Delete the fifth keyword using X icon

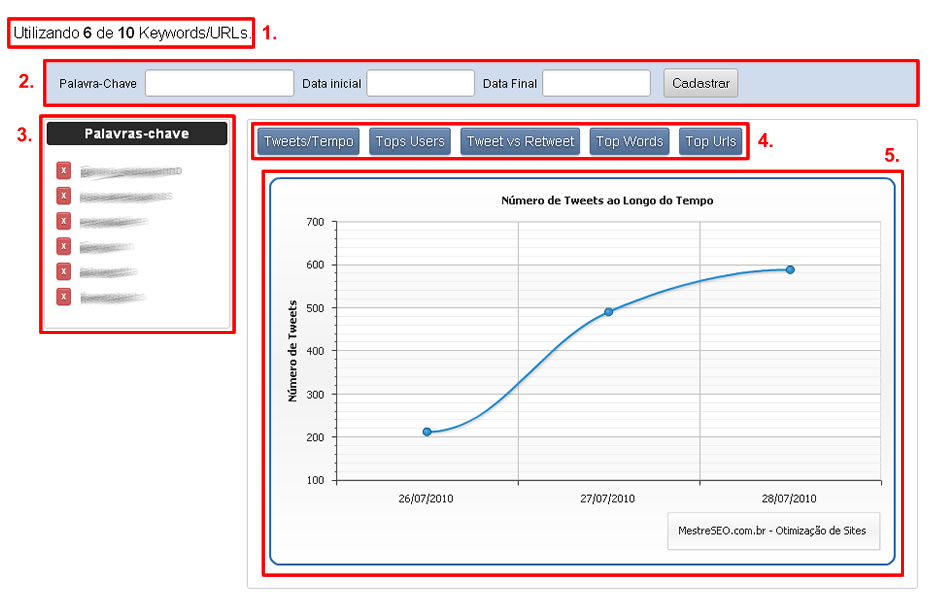pyautogui.click(x=64, y=271)
